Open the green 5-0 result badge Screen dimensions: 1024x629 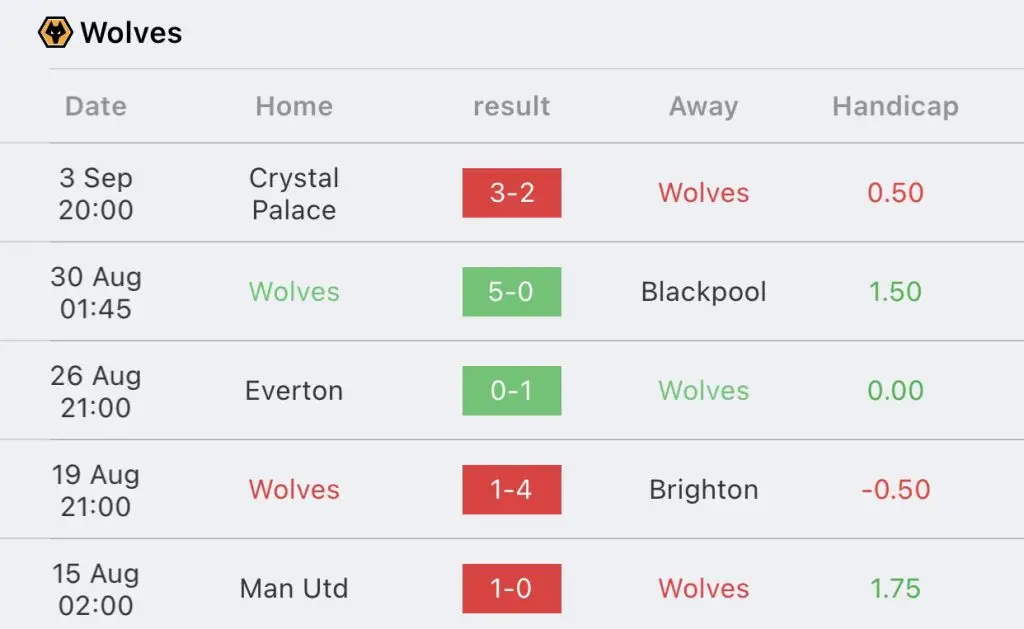[512, 291]
